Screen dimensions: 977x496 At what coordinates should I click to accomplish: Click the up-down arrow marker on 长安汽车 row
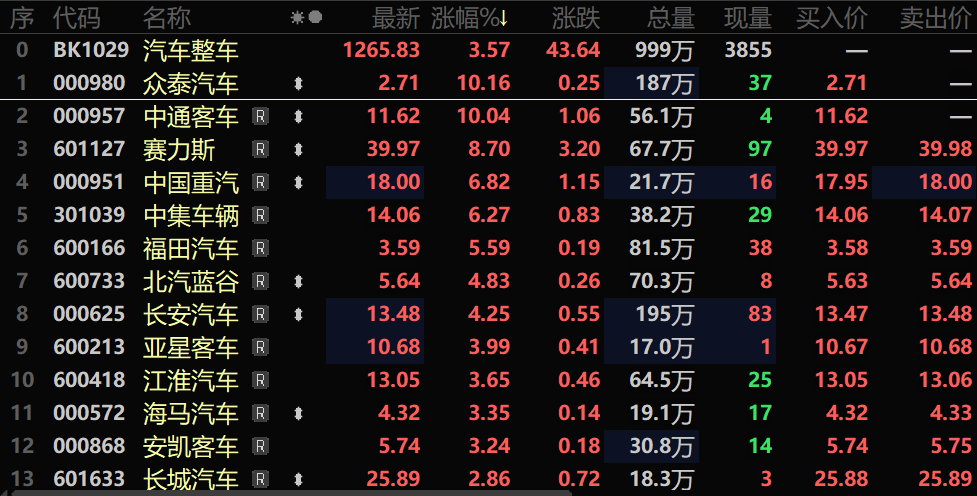coord(298,314)
